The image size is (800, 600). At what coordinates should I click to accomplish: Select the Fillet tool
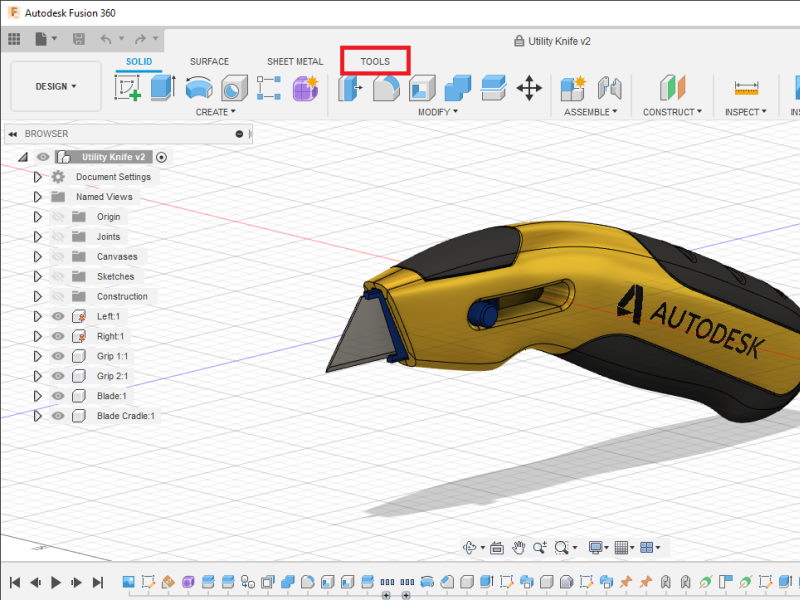pos(386,88)
